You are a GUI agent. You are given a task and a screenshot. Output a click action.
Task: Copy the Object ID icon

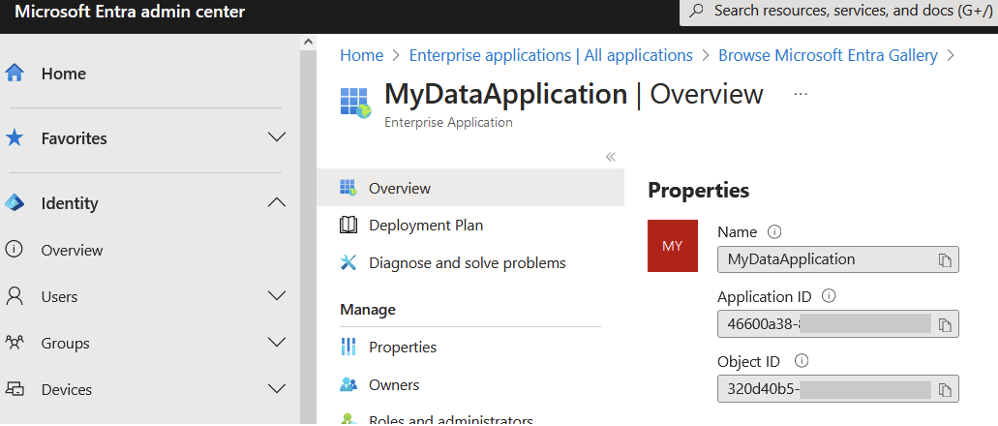pyautogui.click(x=945, y=389)
